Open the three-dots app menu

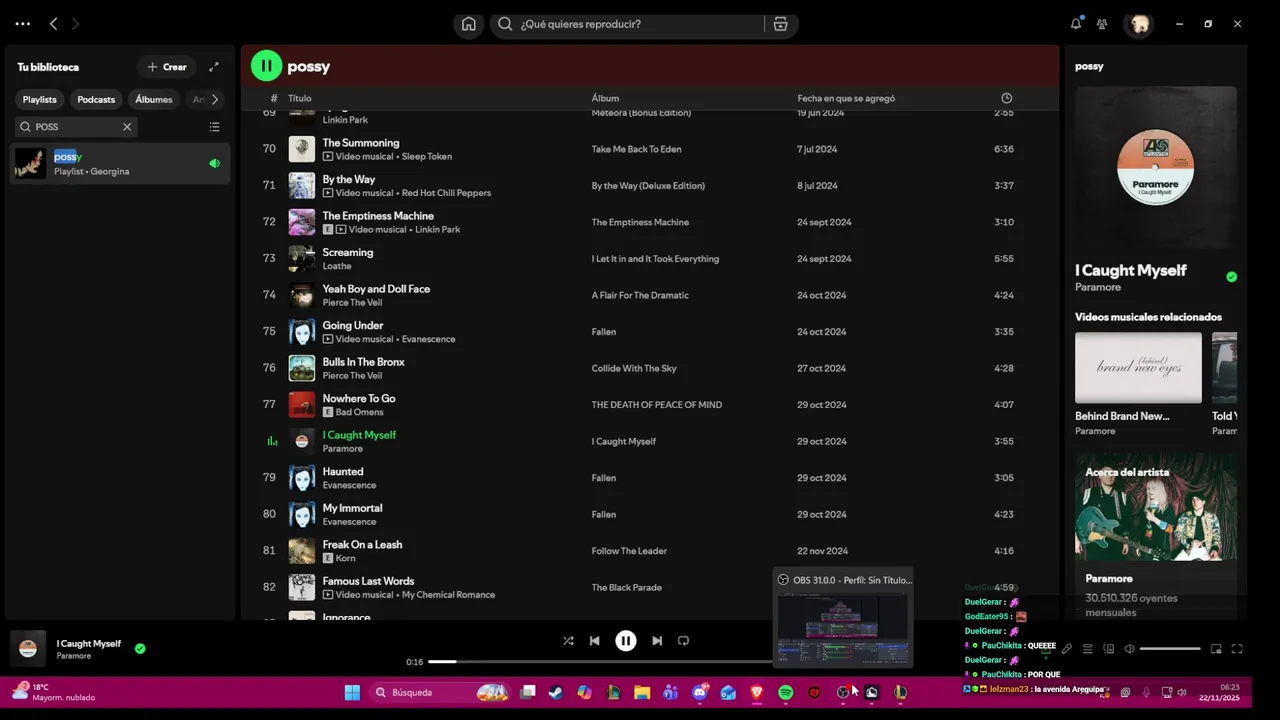tap(23, 24)
